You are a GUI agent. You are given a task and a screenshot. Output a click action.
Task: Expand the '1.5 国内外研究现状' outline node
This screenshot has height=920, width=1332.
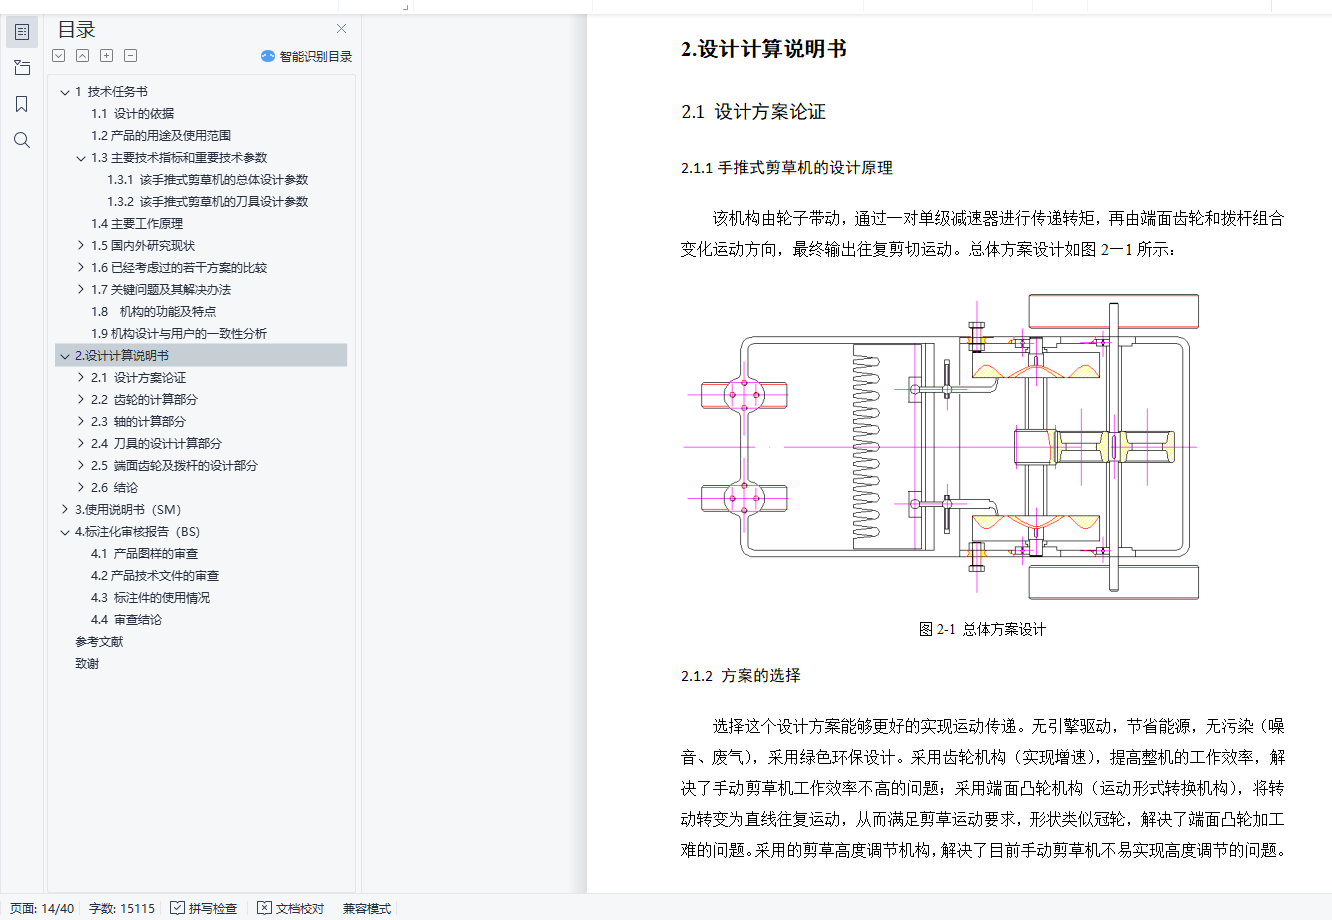(x=81, y=246)
